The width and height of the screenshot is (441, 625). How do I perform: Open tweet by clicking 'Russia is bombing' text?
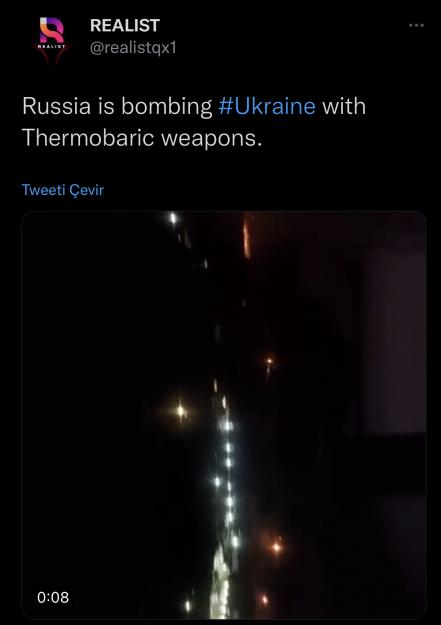click(117, 106)
